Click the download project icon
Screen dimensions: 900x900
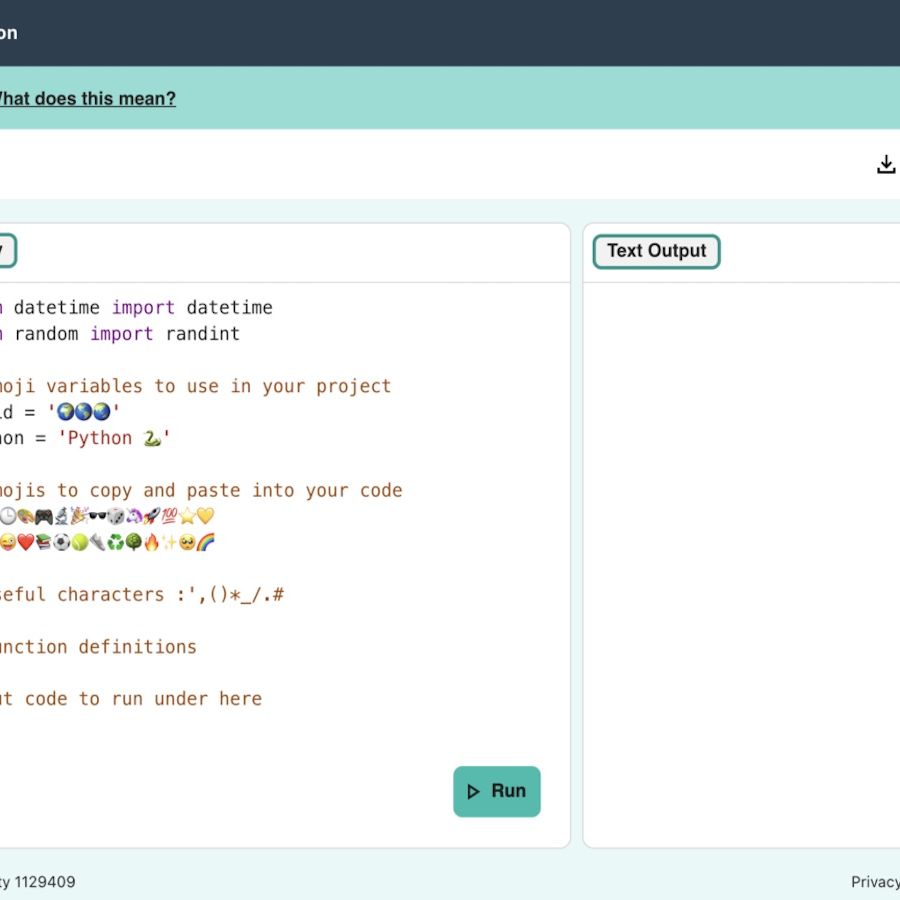[x=886, y=165]
